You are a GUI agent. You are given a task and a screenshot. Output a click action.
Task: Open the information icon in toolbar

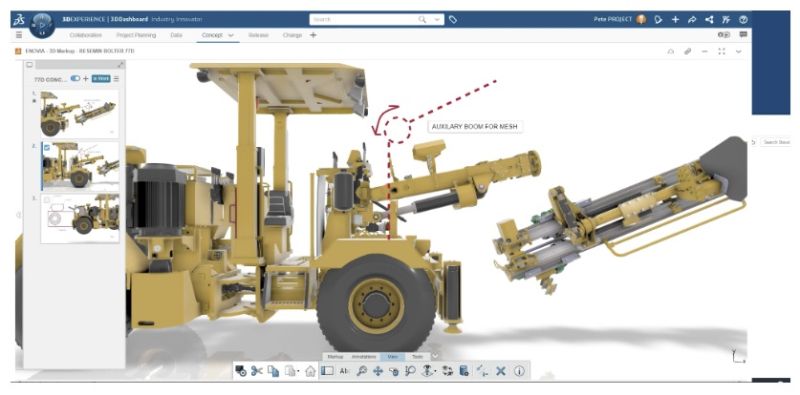pyautogui.click(x=519, y=371)
